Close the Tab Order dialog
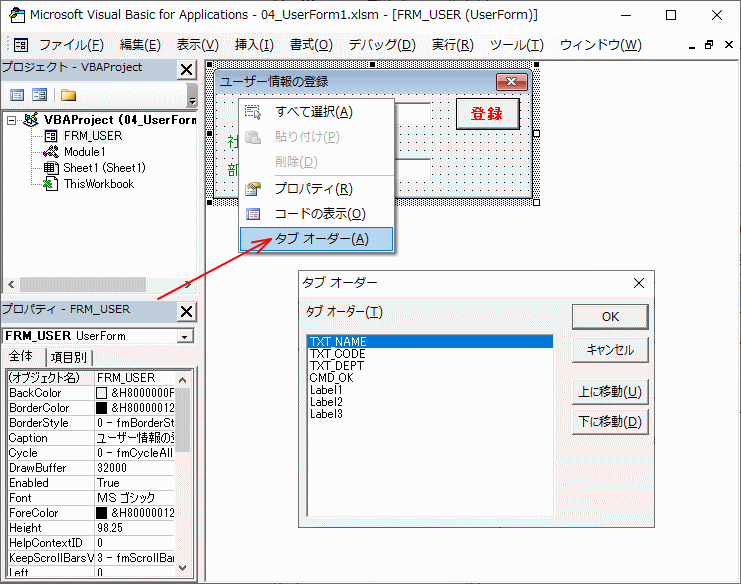Screen dimensions: 741x584 [639, 283]
